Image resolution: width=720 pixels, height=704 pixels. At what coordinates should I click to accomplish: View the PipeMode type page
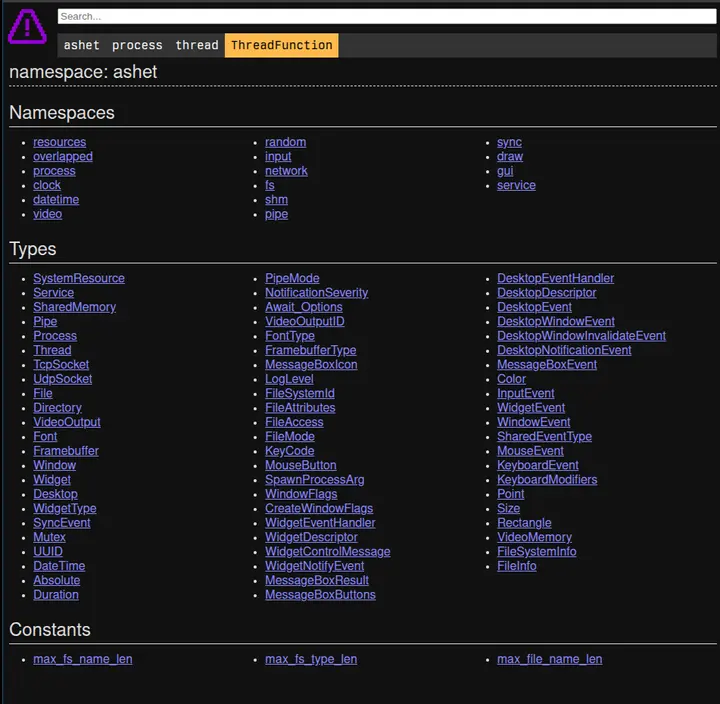[292, 278]
